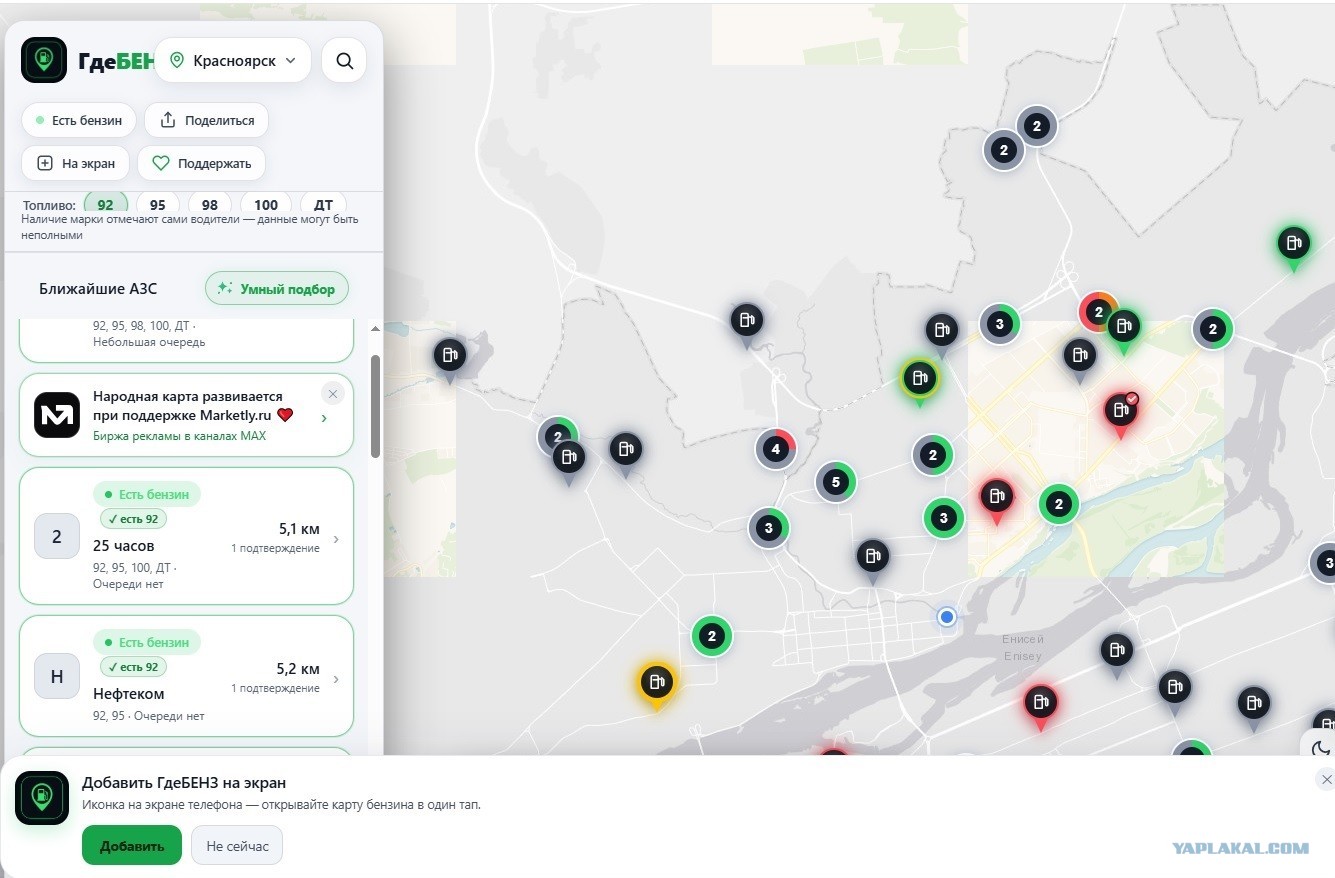The width and height of the screenshot is (1335, 878).
Task: Toggle night mode with the moon icon
Action: (1320, 747)
